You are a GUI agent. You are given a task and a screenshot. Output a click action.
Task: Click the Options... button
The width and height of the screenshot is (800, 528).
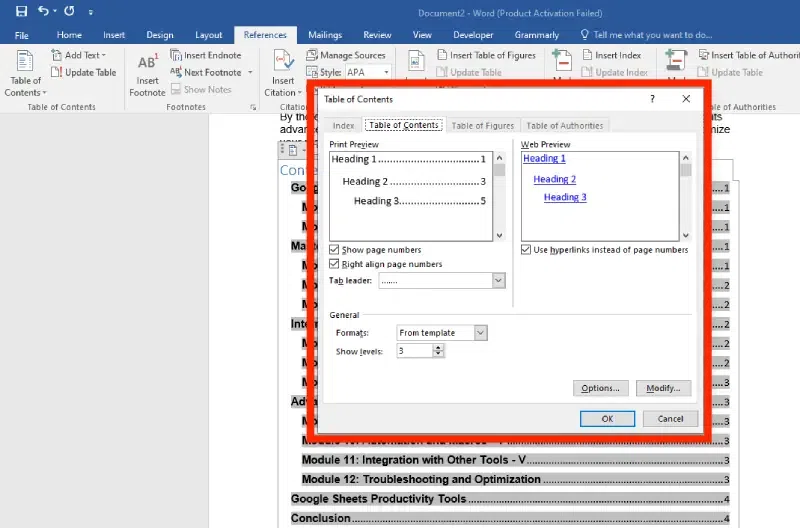click(601, 388)
